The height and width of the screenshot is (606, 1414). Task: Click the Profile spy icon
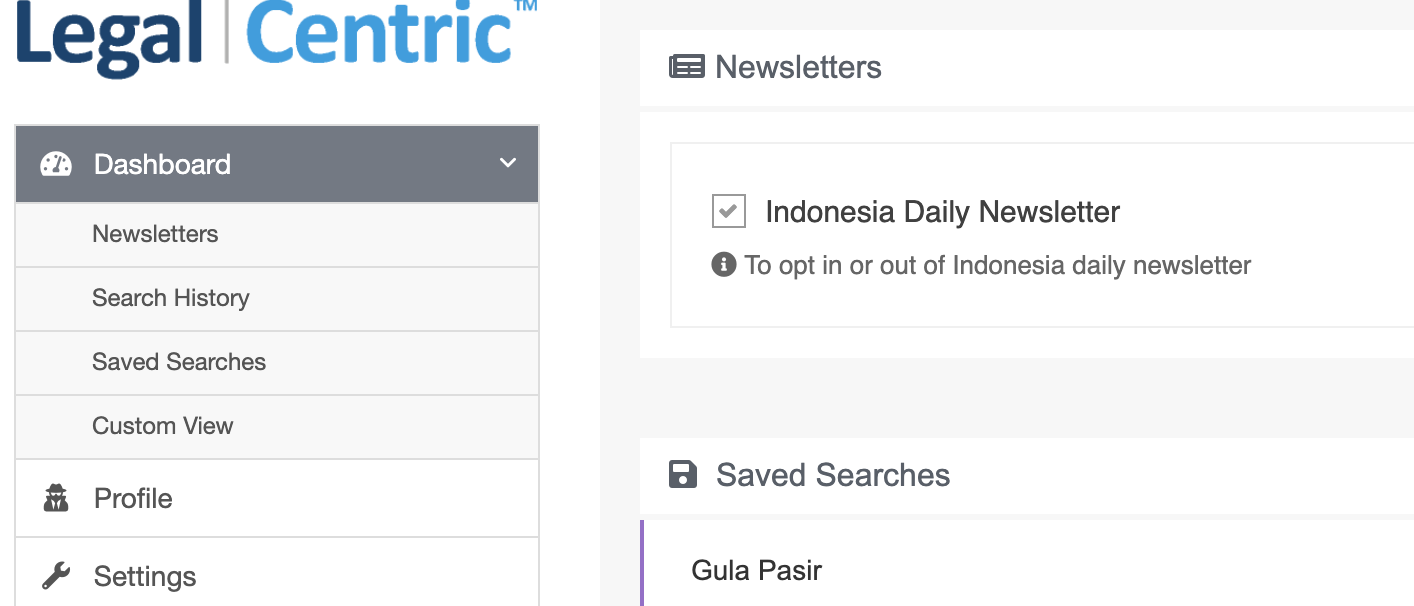[x=56, y=498]
